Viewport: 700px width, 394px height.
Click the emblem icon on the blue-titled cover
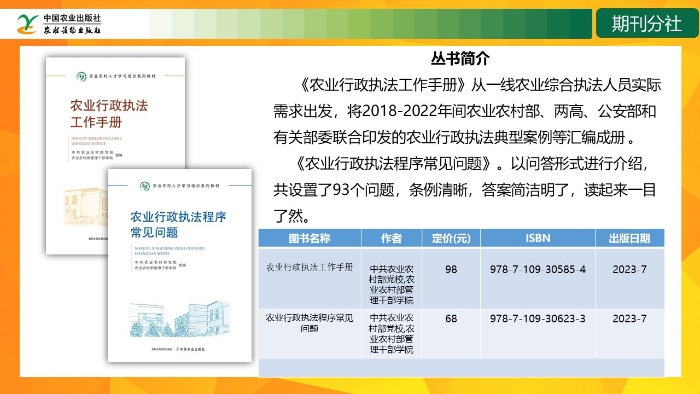click(145, 186)
